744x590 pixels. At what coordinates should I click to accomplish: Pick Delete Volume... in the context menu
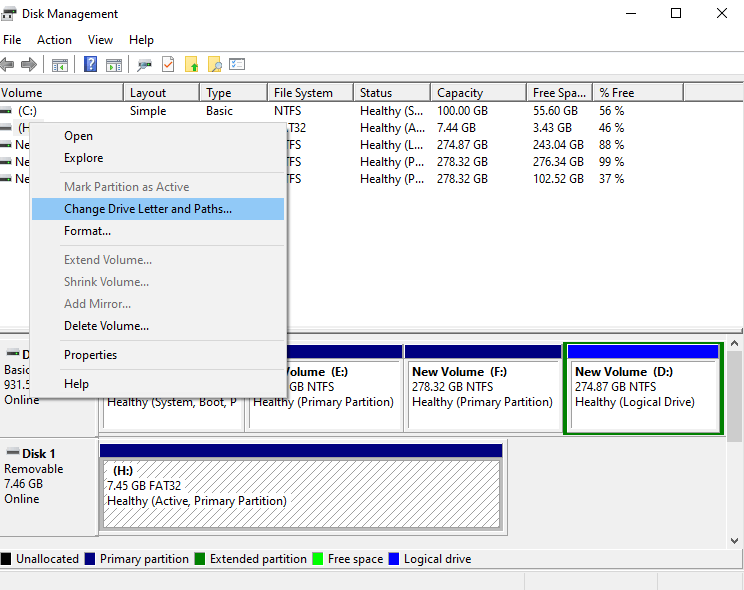(106, 326)
